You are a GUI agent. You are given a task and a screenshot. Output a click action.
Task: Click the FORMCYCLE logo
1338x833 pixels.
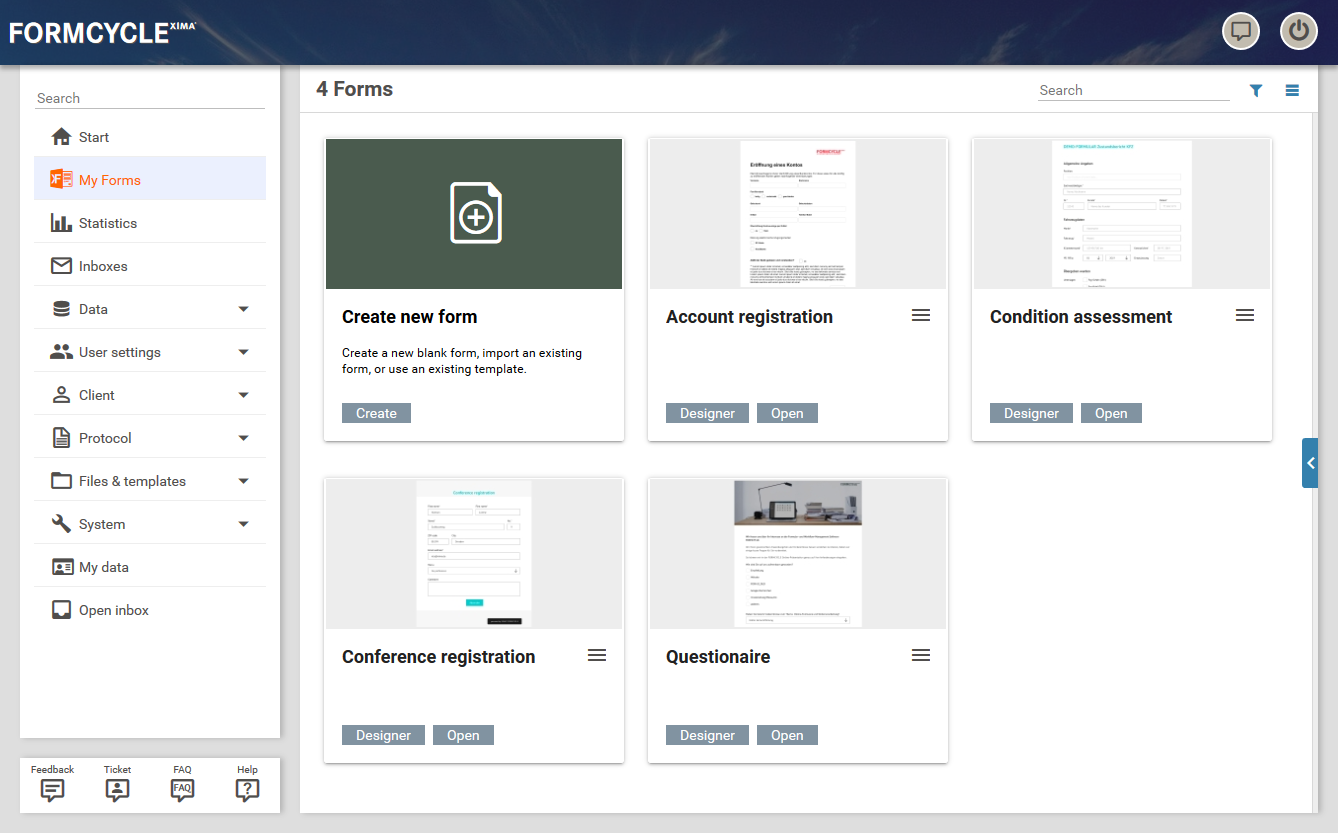click(103, 32)
